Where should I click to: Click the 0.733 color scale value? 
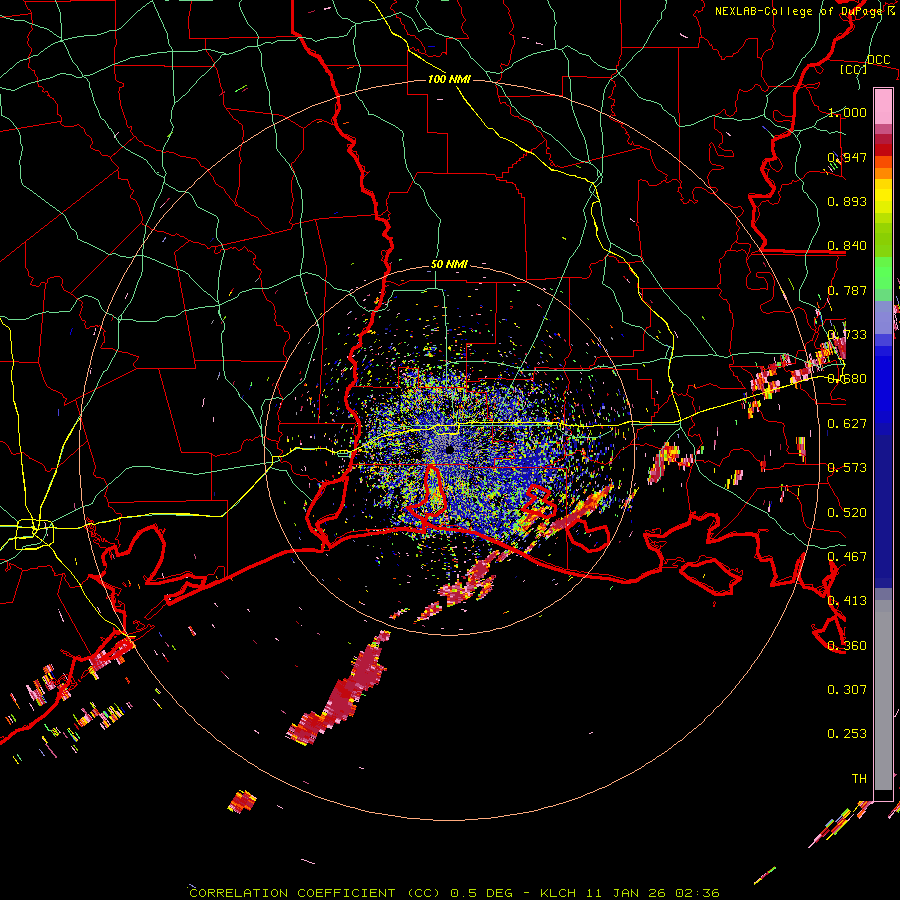point(847,335)
